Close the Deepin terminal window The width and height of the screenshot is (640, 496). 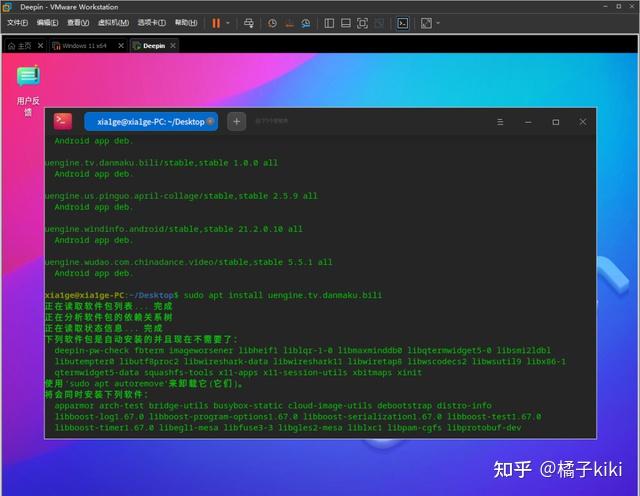point(583,122)
